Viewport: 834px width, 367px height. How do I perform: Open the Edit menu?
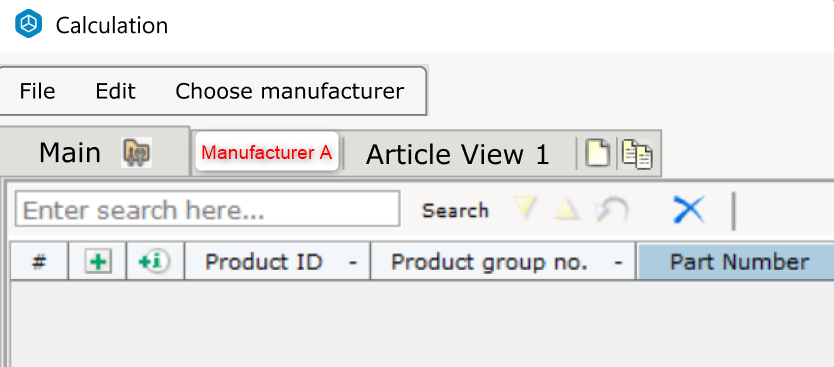pos(115,91)
